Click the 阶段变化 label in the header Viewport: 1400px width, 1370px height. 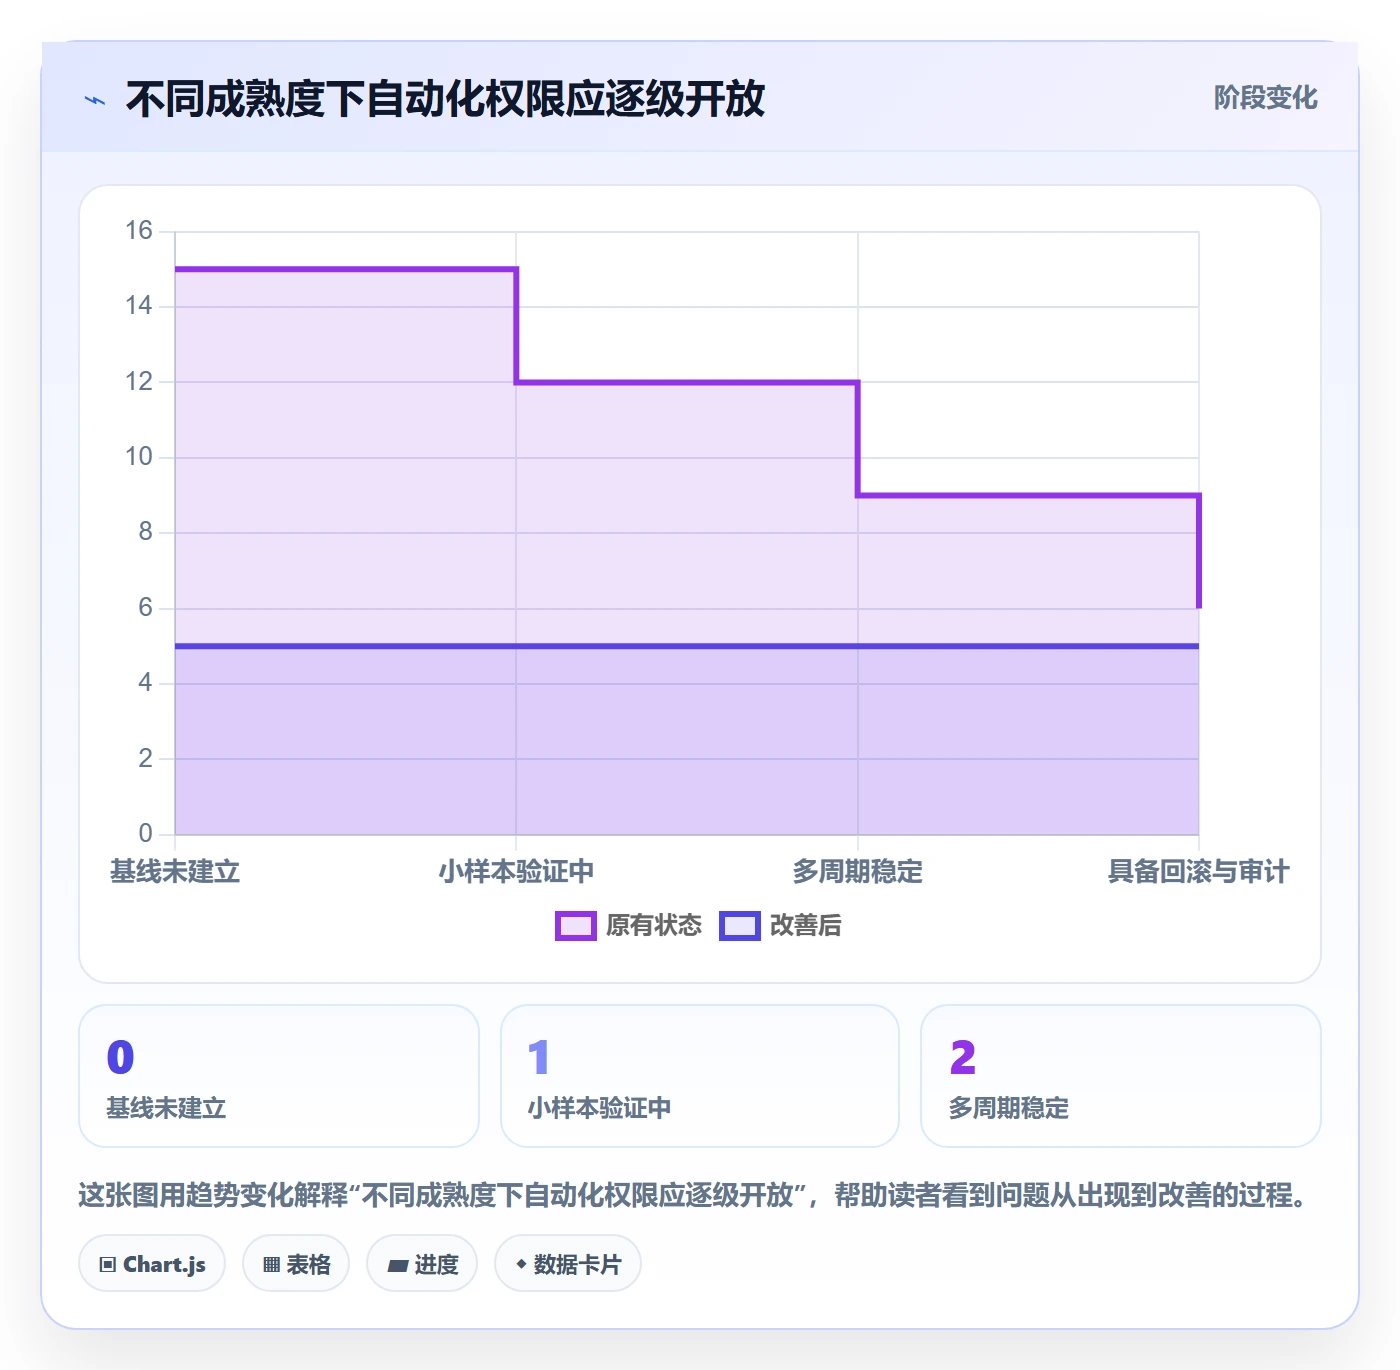pyautogui.click(x=1266, y=98)
